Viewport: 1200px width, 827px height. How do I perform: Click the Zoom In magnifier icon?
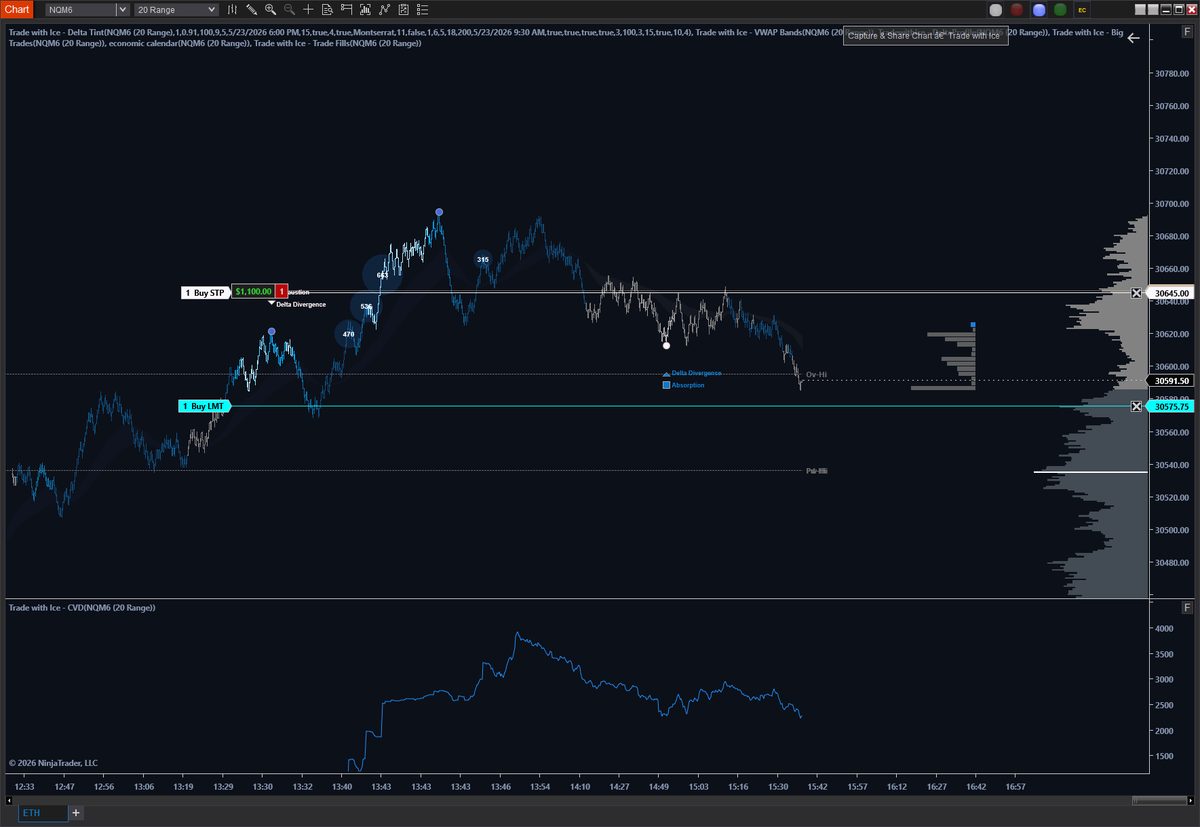(271, 9)
